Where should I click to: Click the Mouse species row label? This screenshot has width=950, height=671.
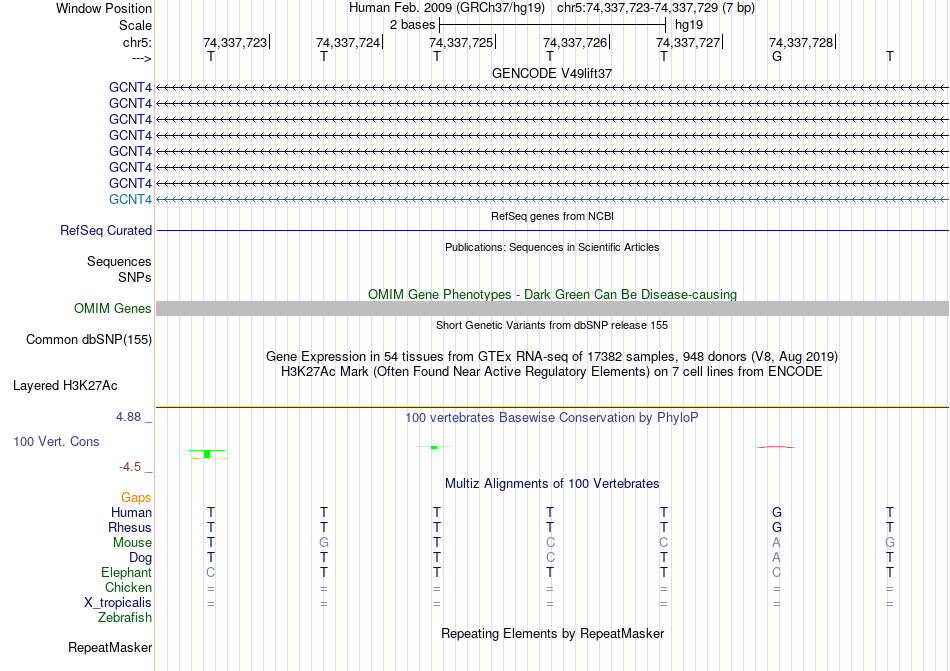coord(132,543)
